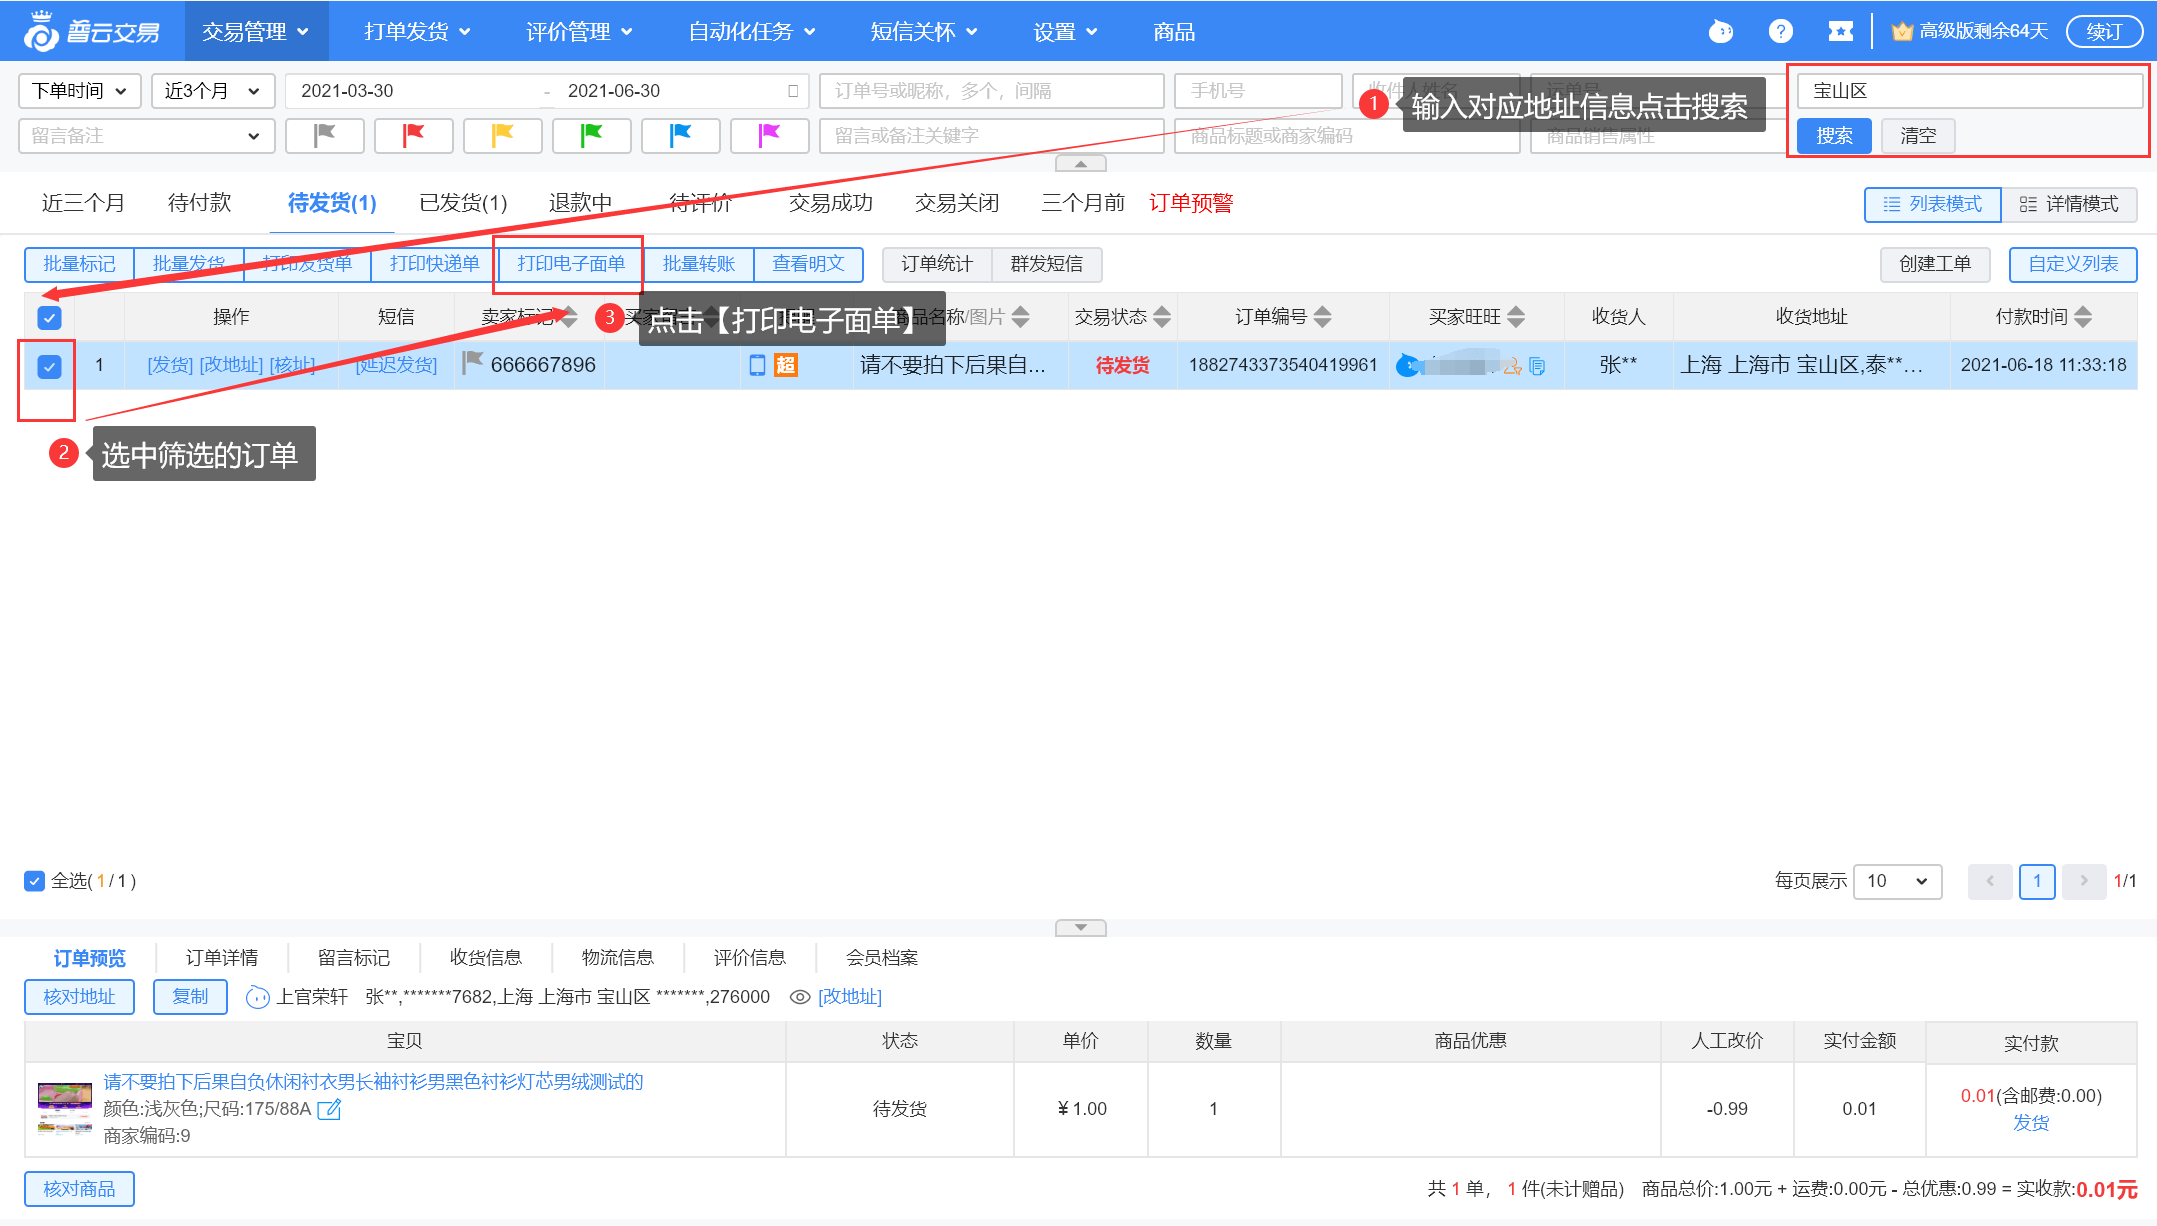Open the 打单发货 menu
The height and width of the screenshot is (1226, 2157).
417,31
